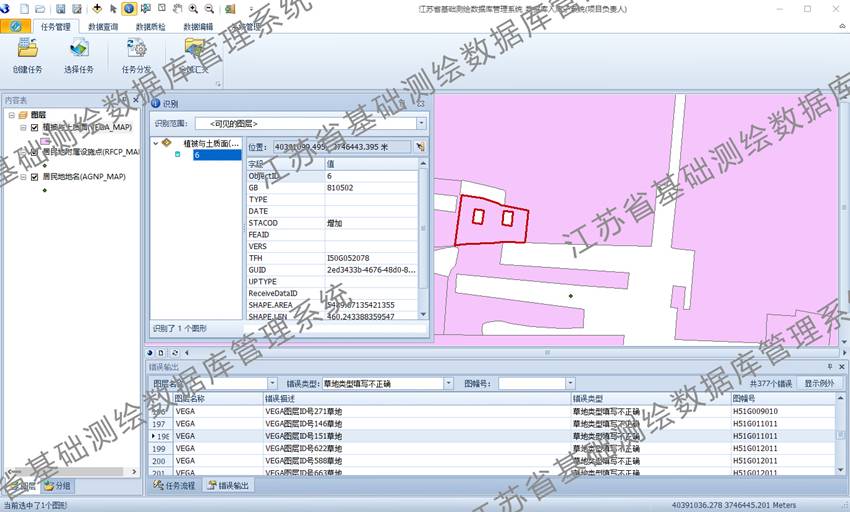Activate the Pan hand tool
The height and width of the screenshot is (512, 850).
[177, 8]
